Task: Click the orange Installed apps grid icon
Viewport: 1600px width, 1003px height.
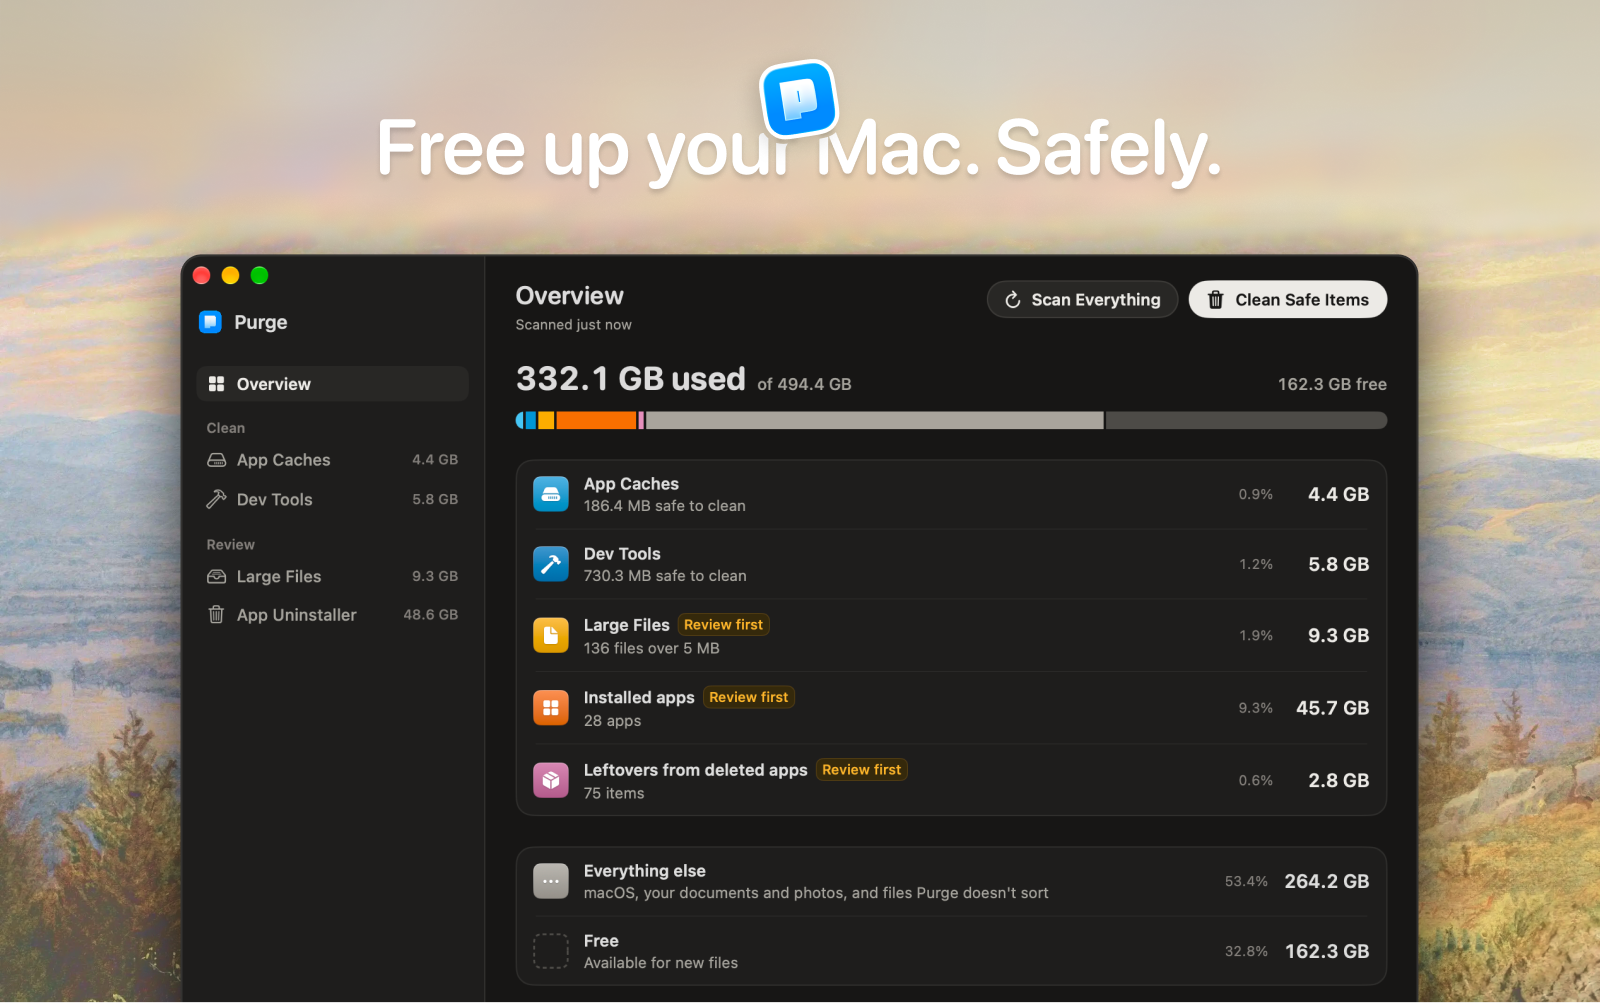Action: coord(551,708)
